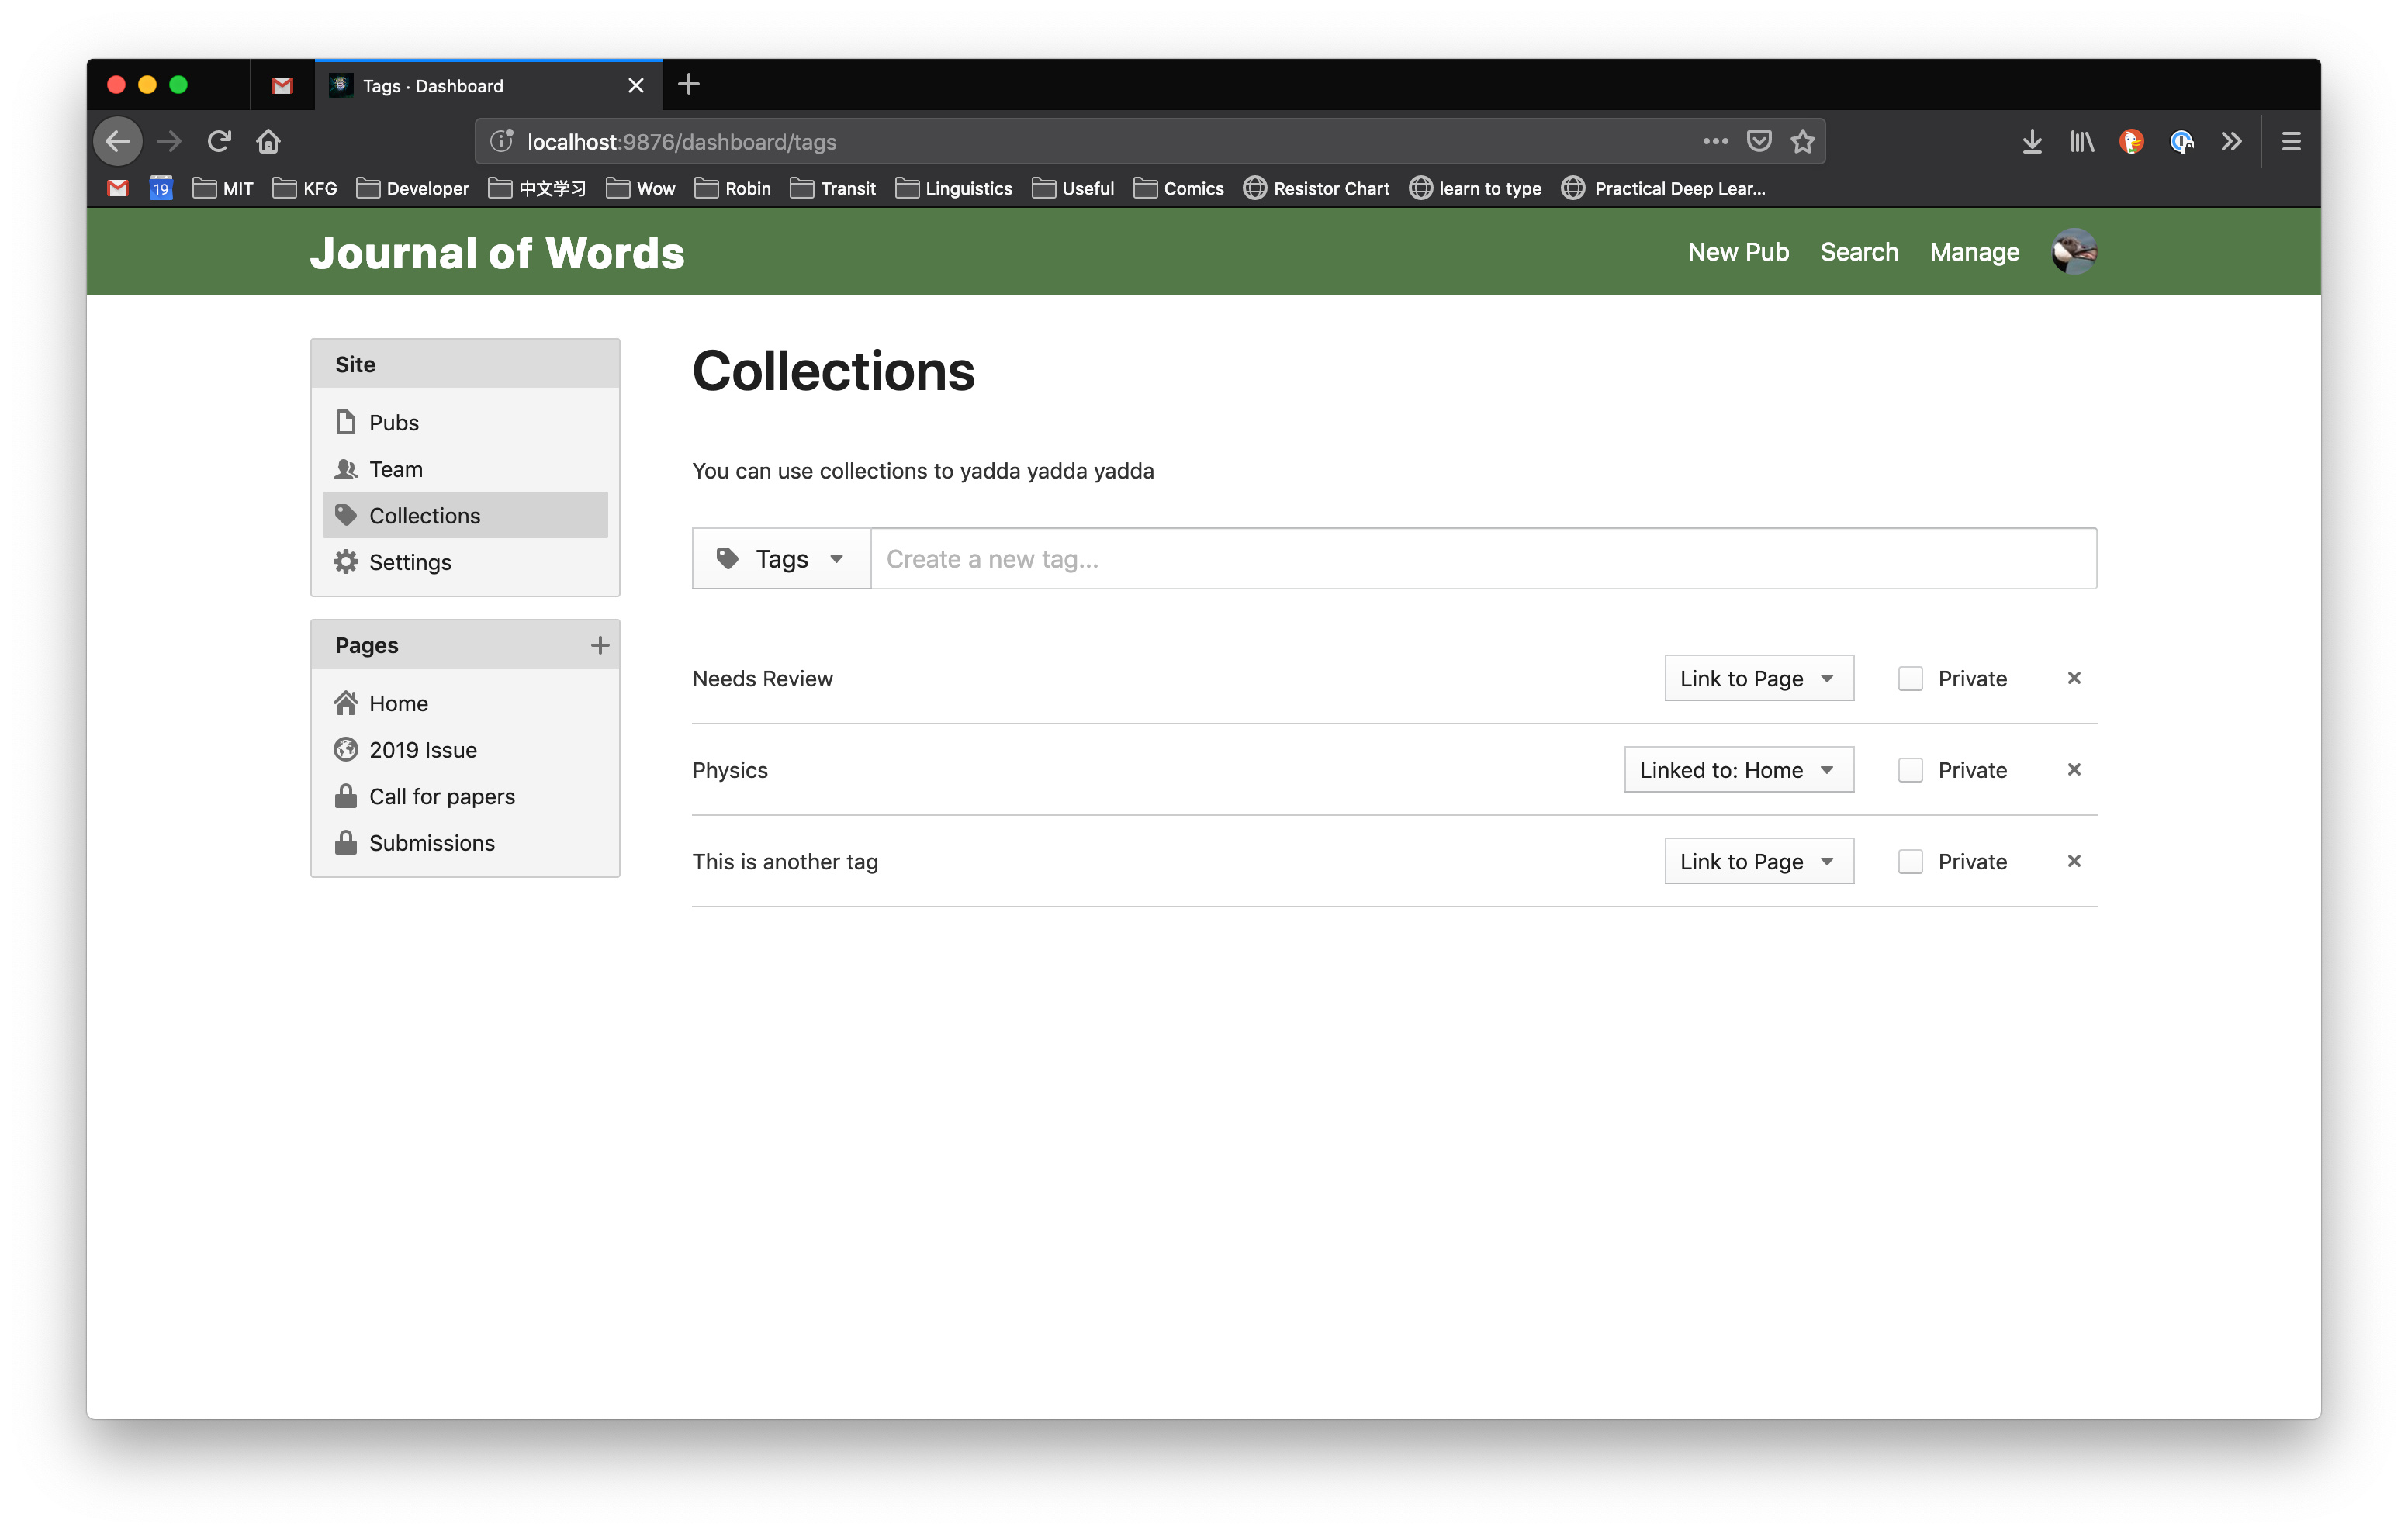
Task: Toggle Private checkbox for Physics tag
Action: 1910,769
